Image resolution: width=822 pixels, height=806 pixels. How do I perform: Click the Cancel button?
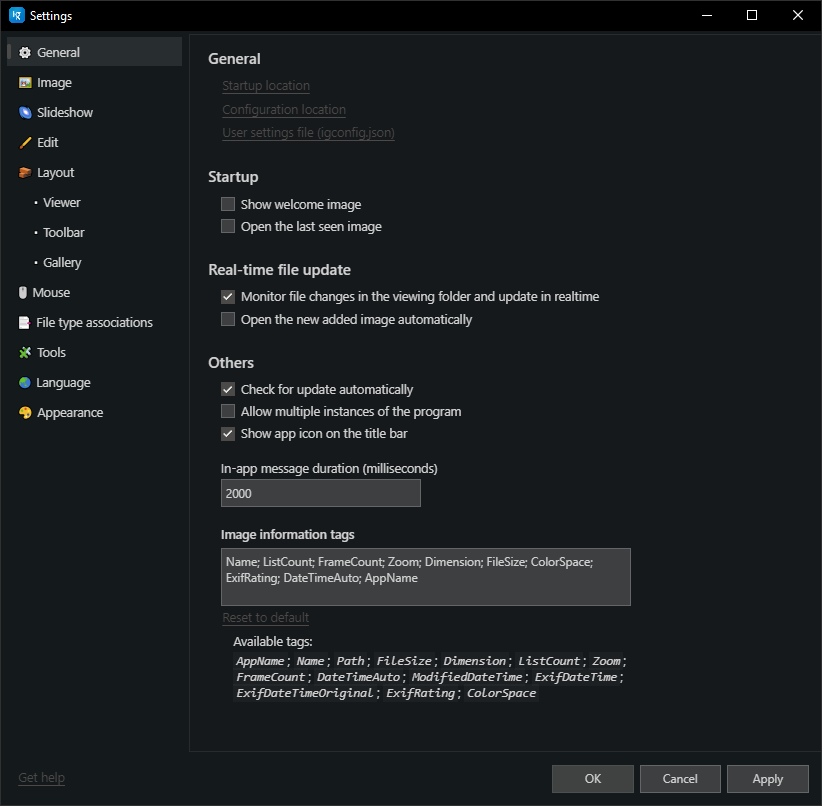680,779
